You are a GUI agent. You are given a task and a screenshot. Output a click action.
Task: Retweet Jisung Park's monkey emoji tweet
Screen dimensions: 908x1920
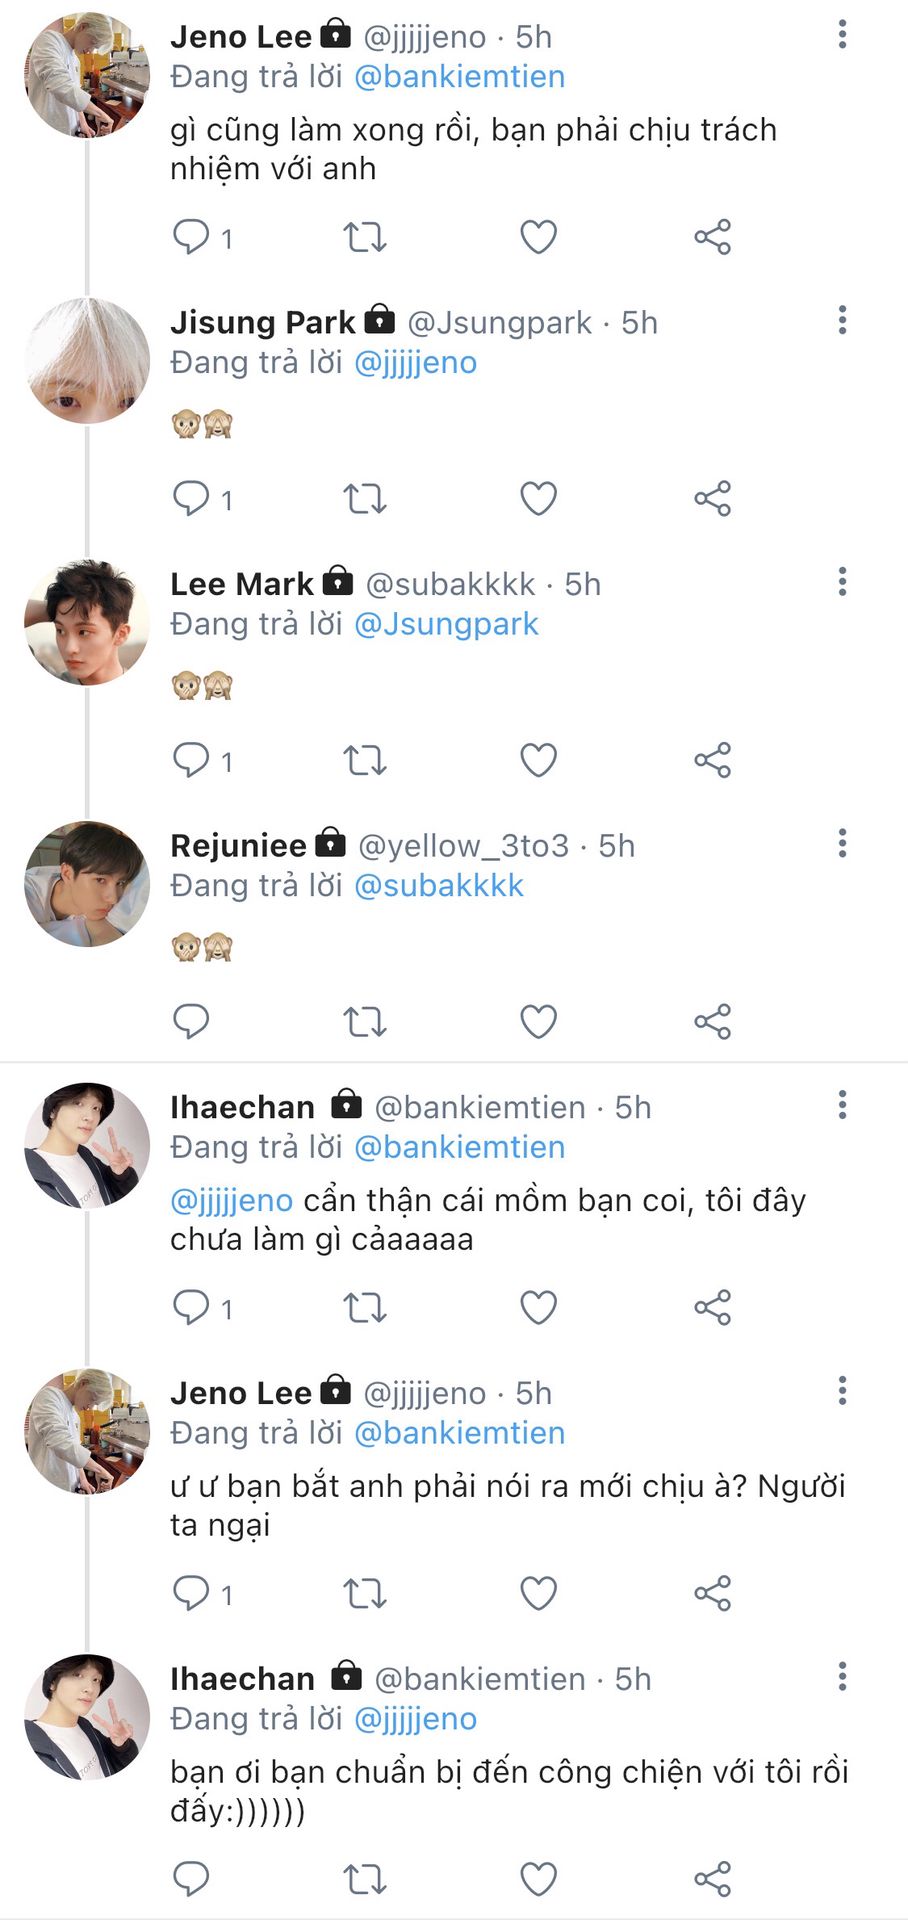click(364, 498)
